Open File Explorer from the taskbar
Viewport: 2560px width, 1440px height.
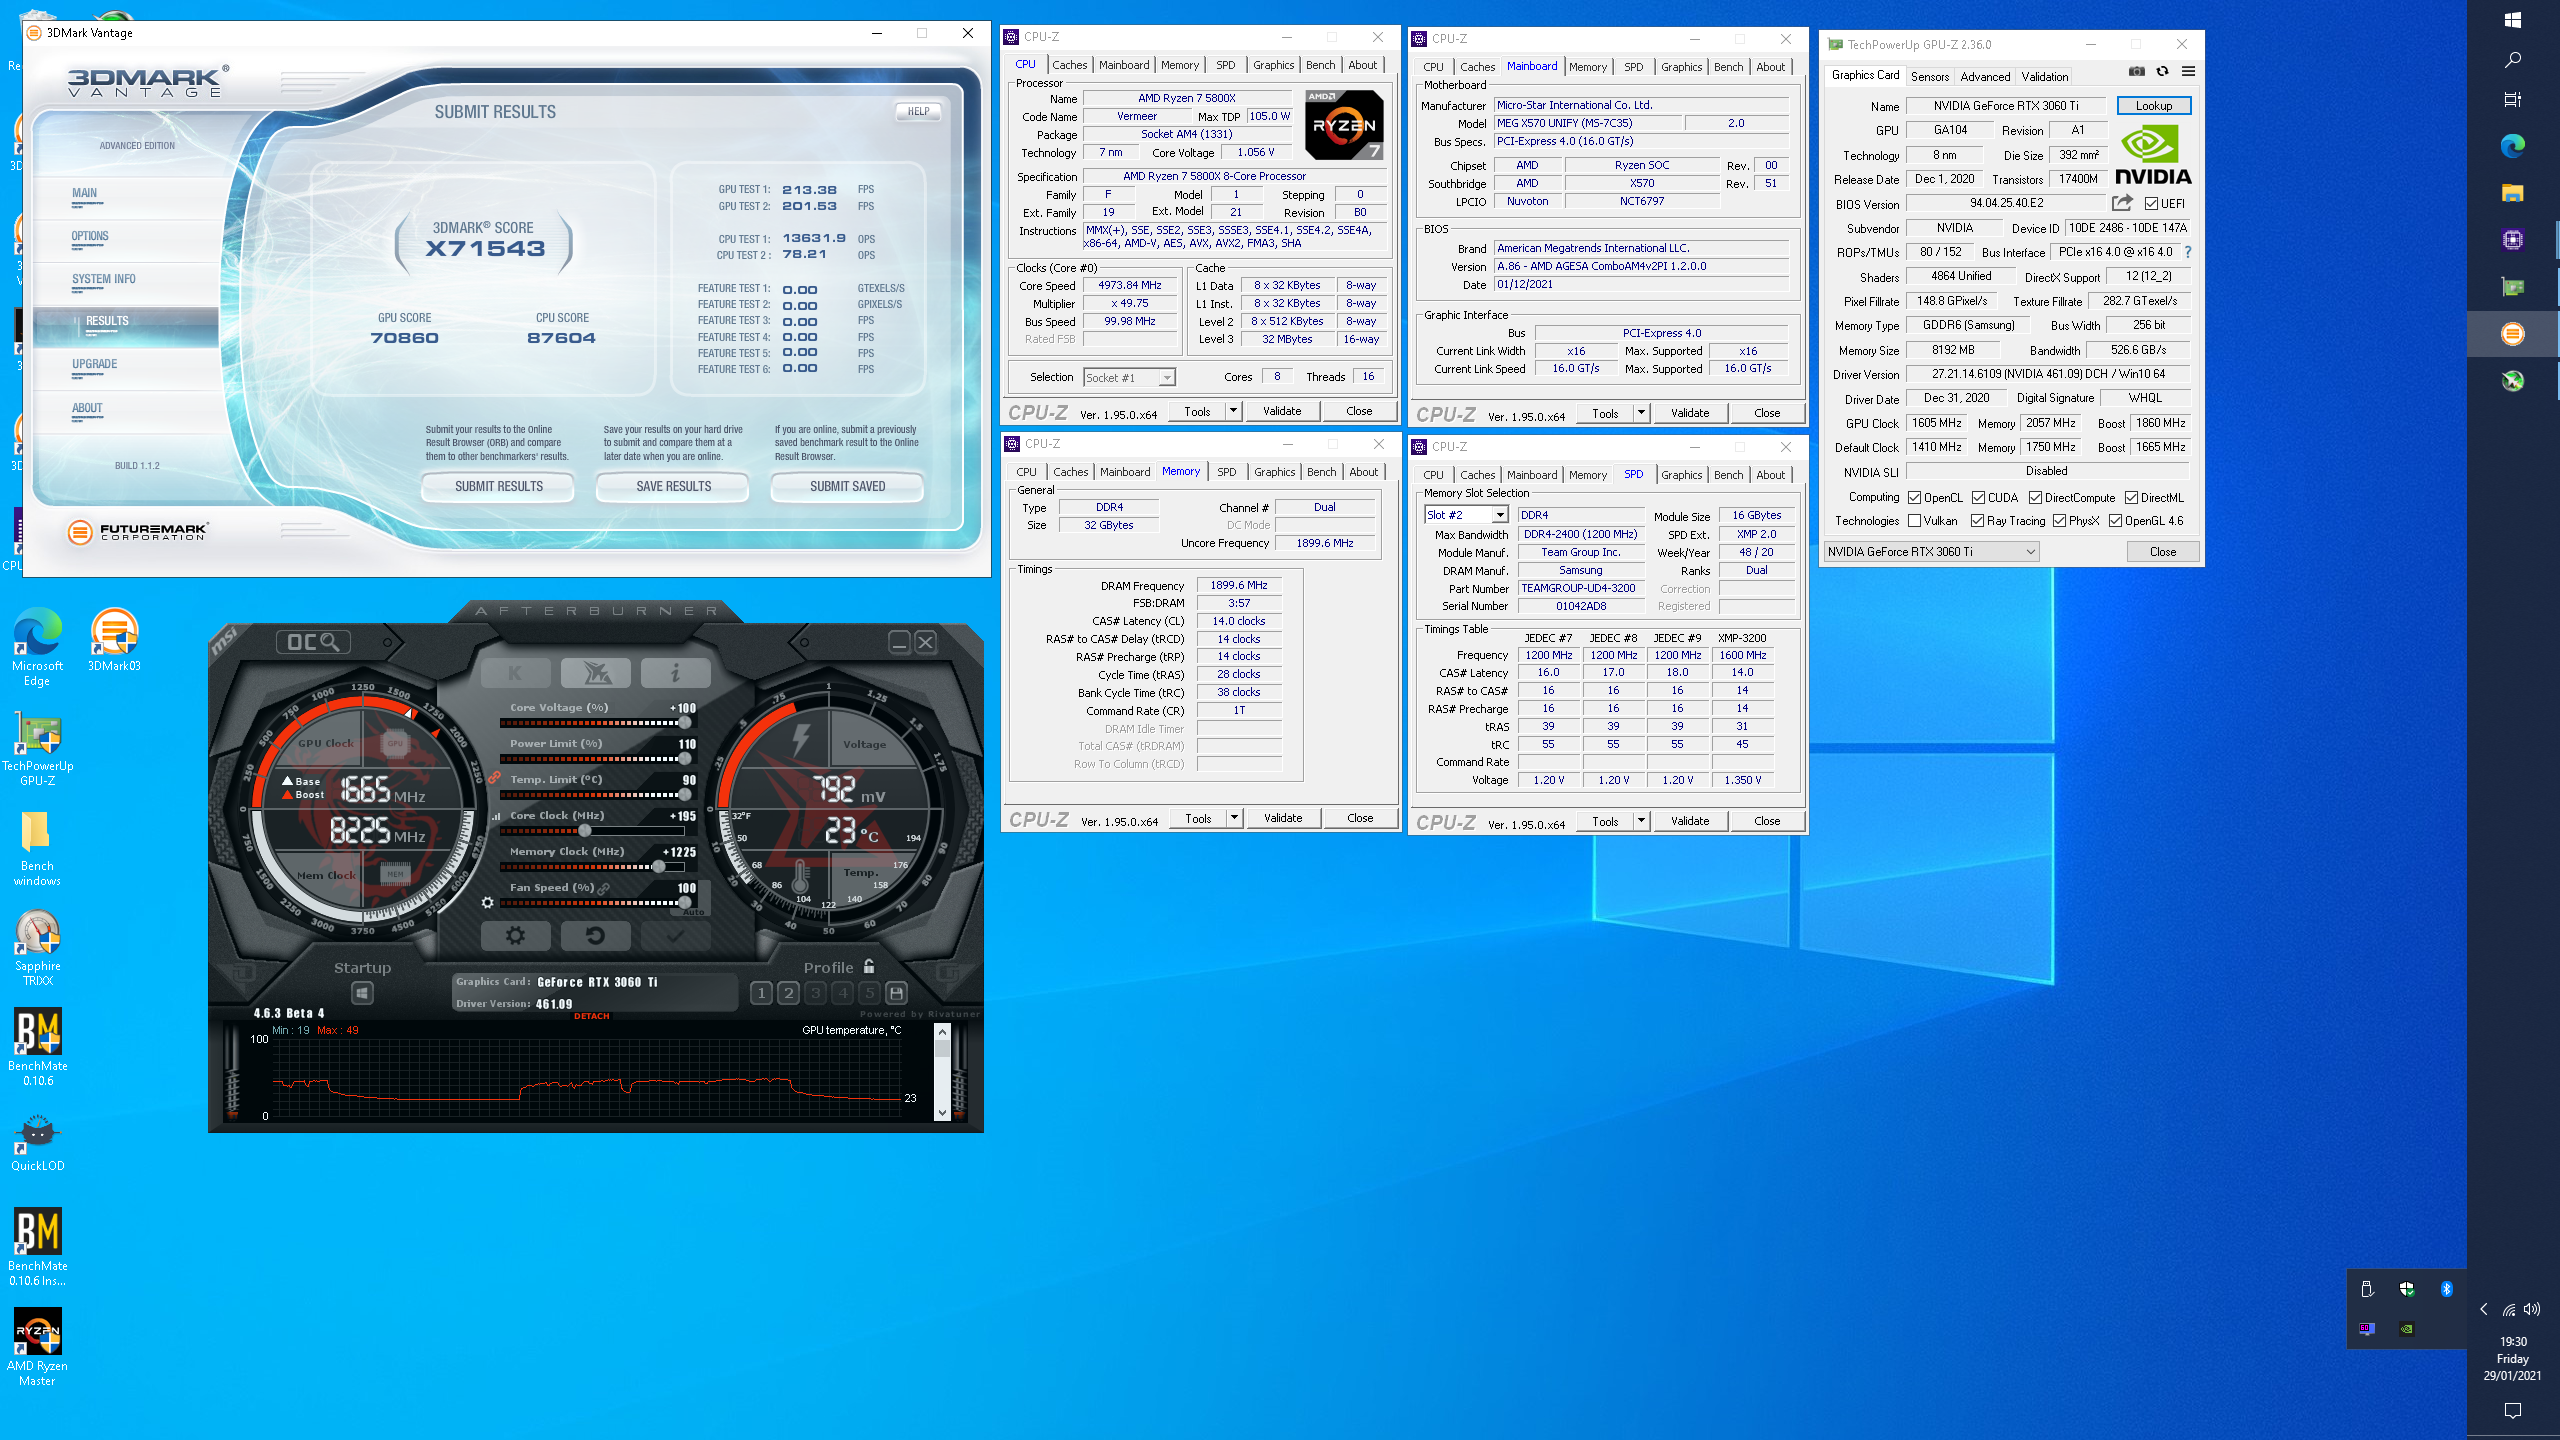point(2512,192)
